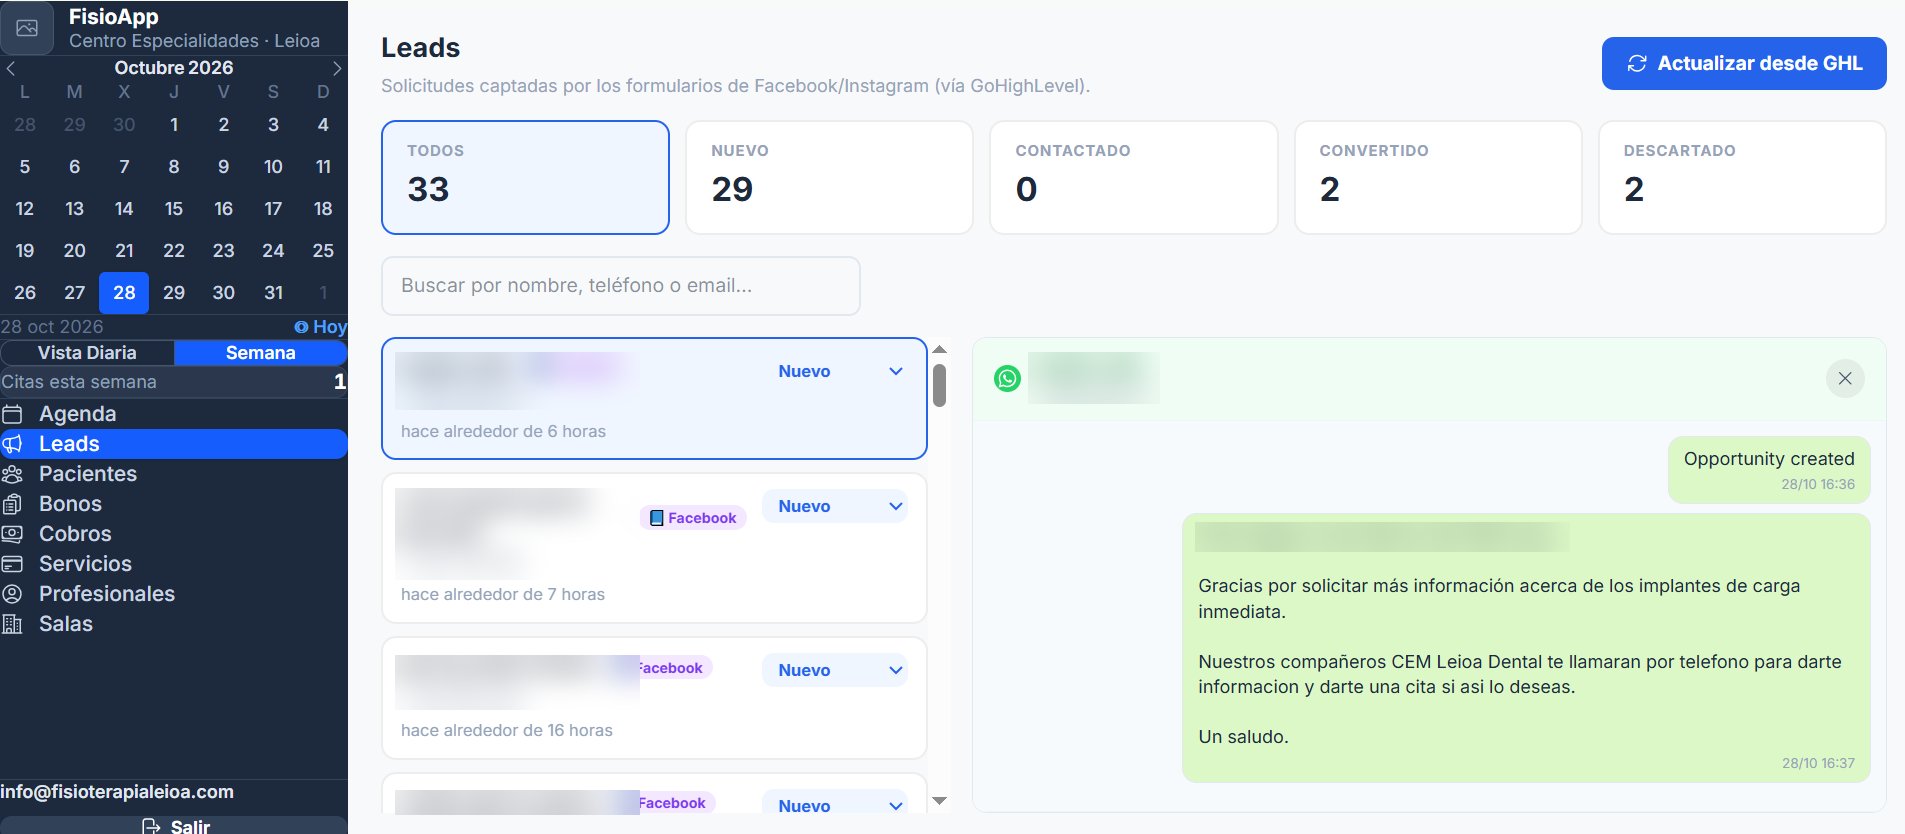The height and width of the screenshot is (834, 1905).
Task: Click scroll-down arrow of leads list
Action: (939, 801)
